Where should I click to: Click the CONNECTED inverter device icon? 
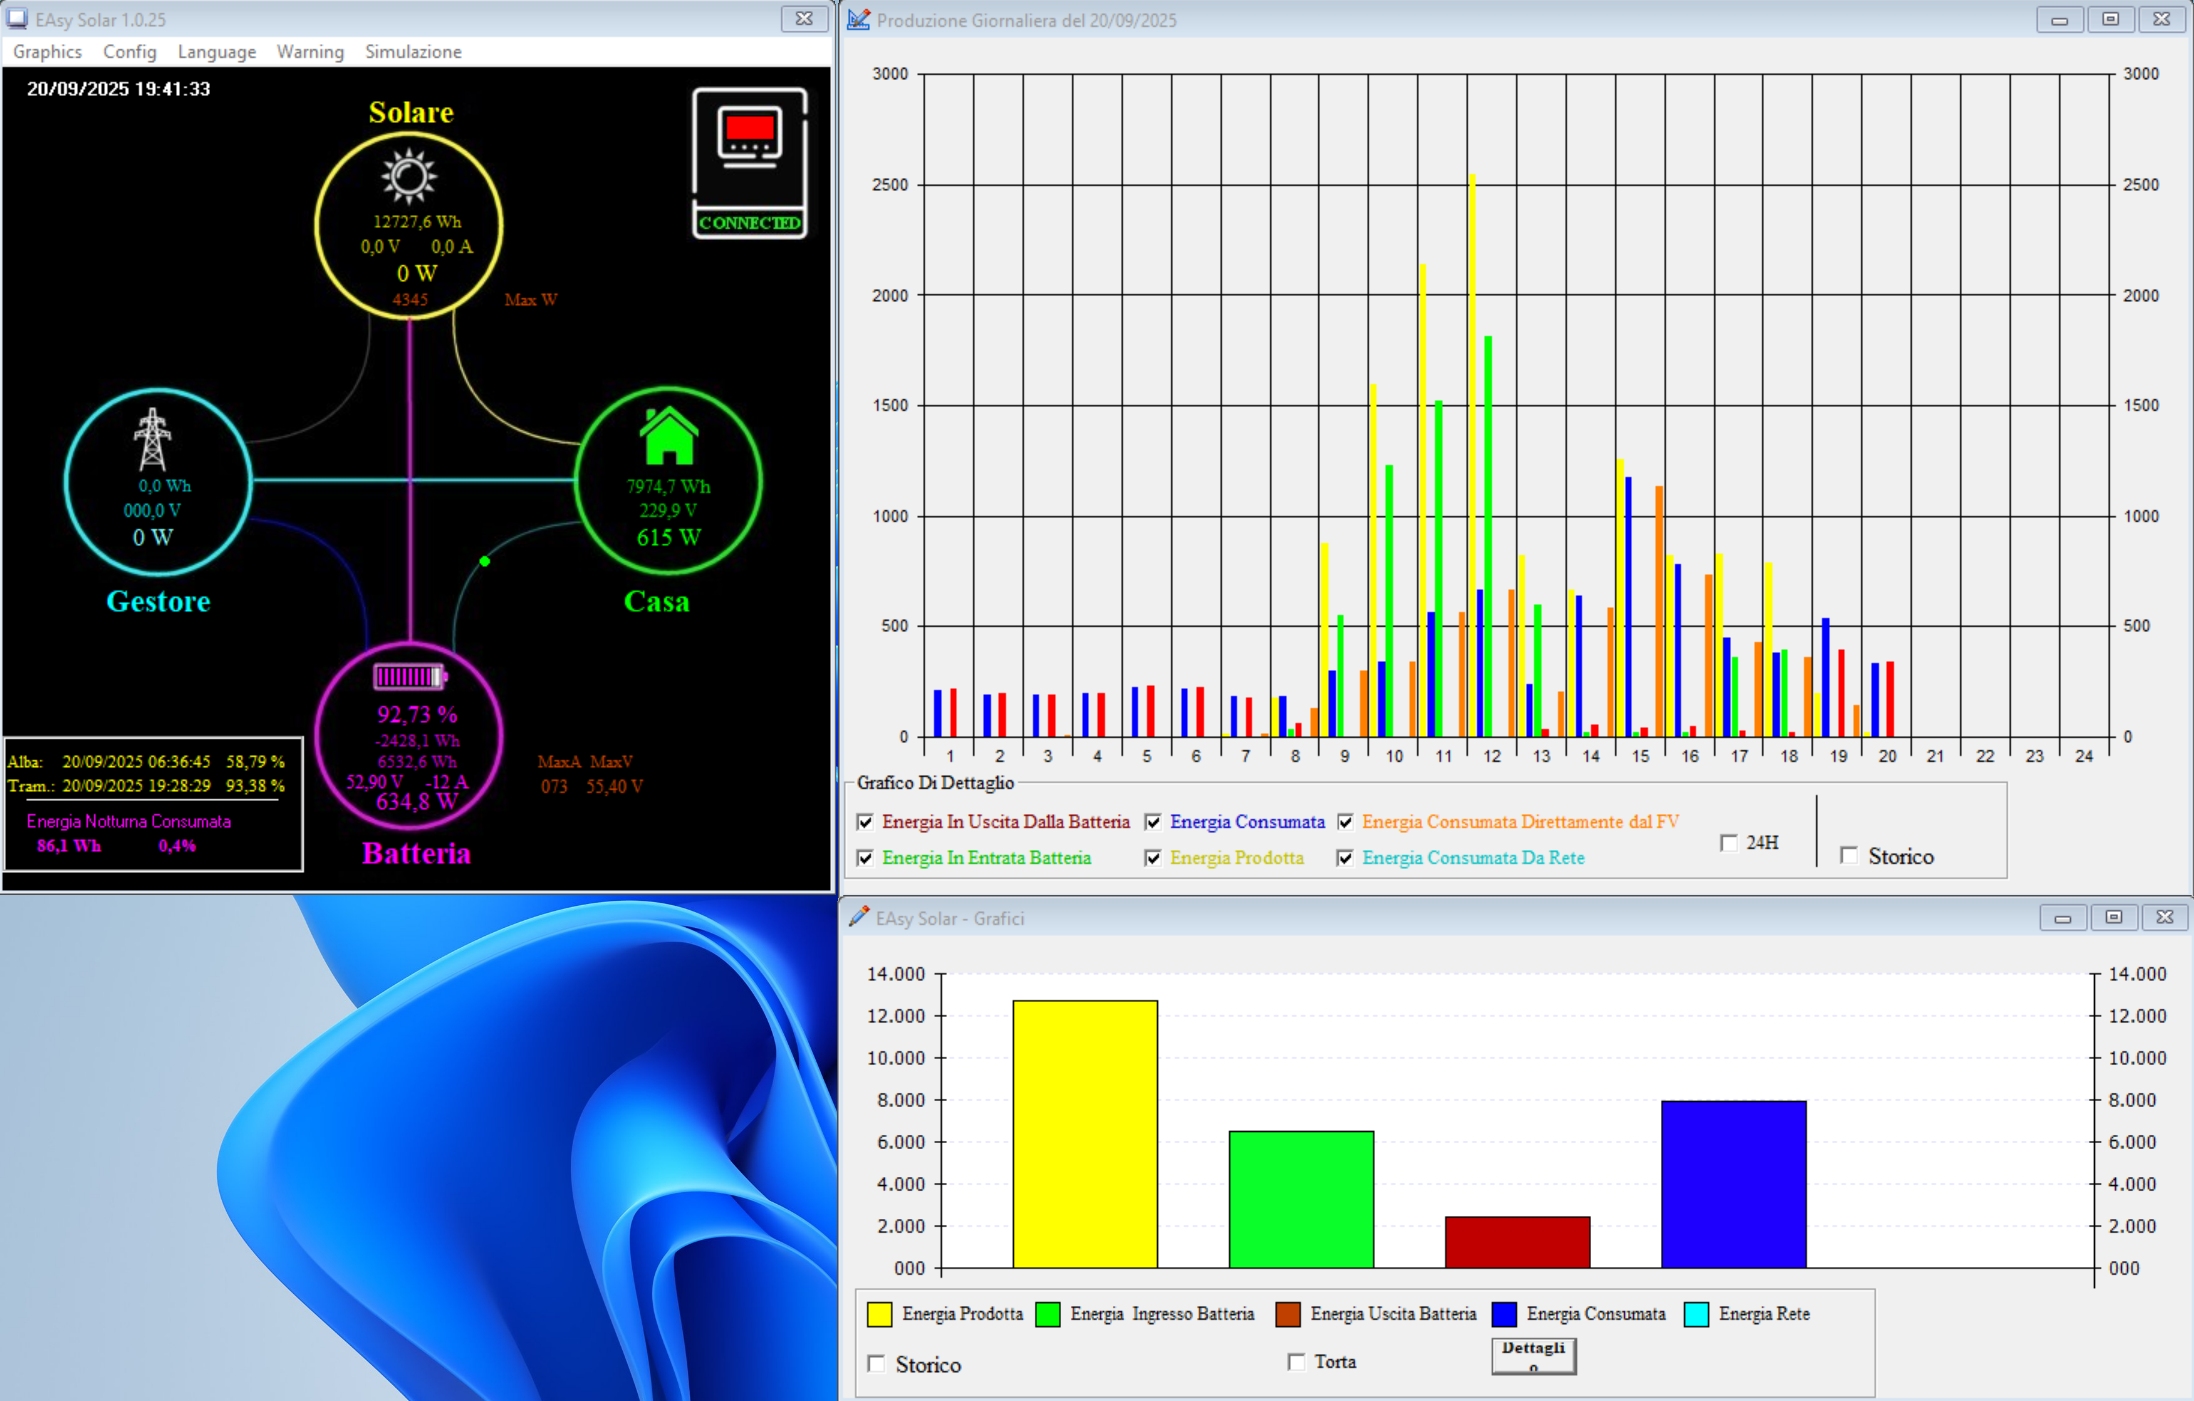click(750, 162)
